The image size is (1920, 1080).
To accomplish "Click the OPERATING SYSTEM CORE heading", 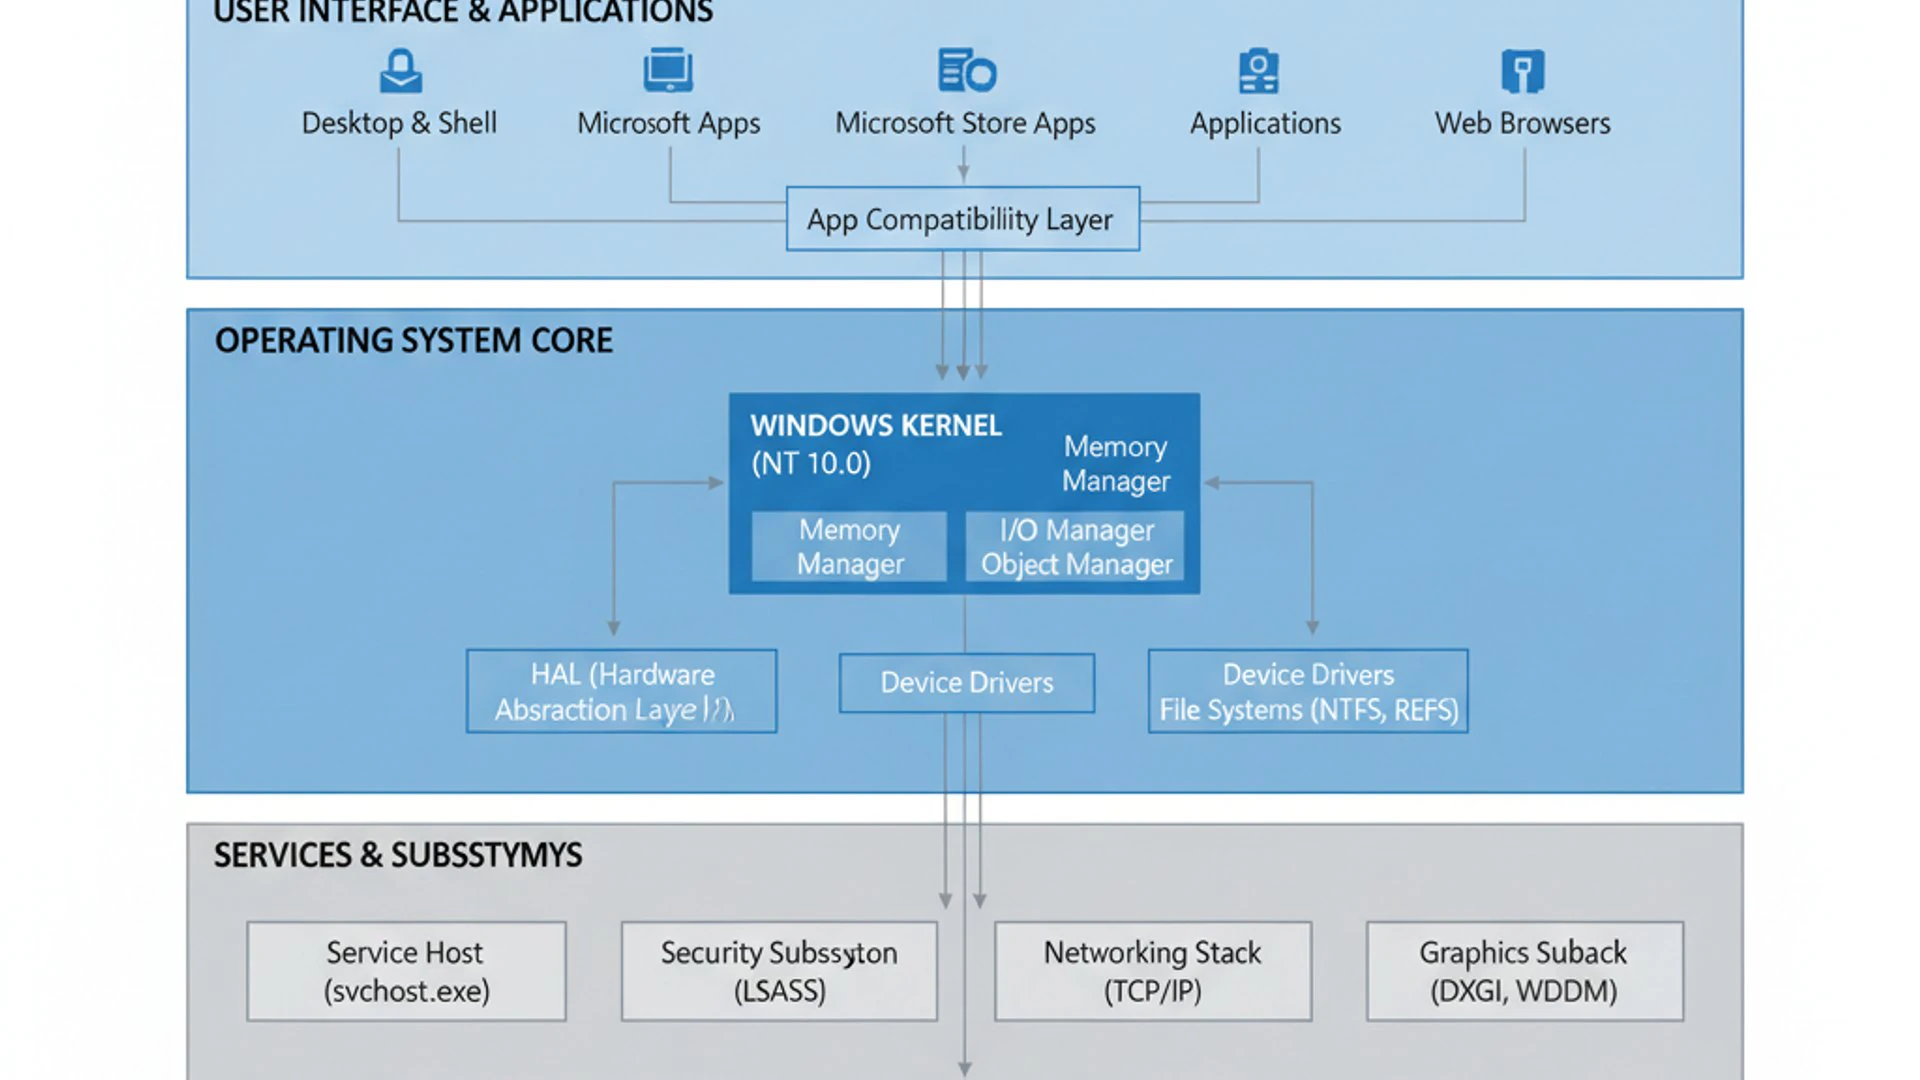I will [x=413, y=341].
